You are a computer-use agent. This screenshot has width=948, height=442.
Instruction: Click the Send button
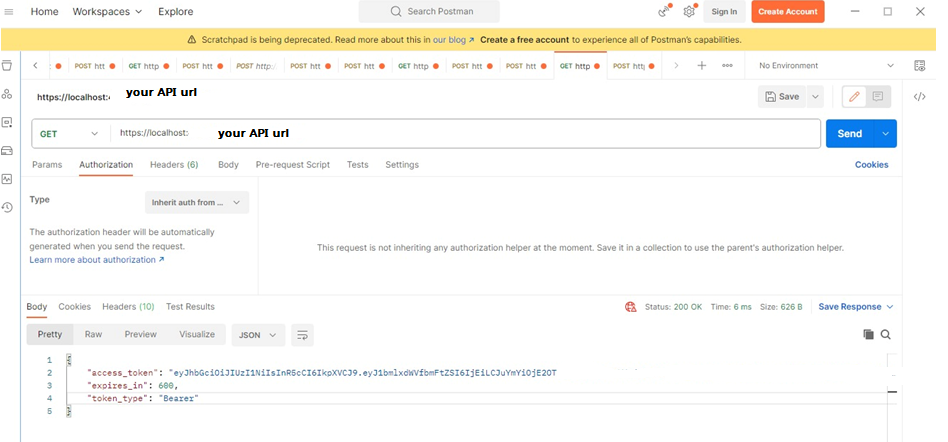tap(850, 134)
